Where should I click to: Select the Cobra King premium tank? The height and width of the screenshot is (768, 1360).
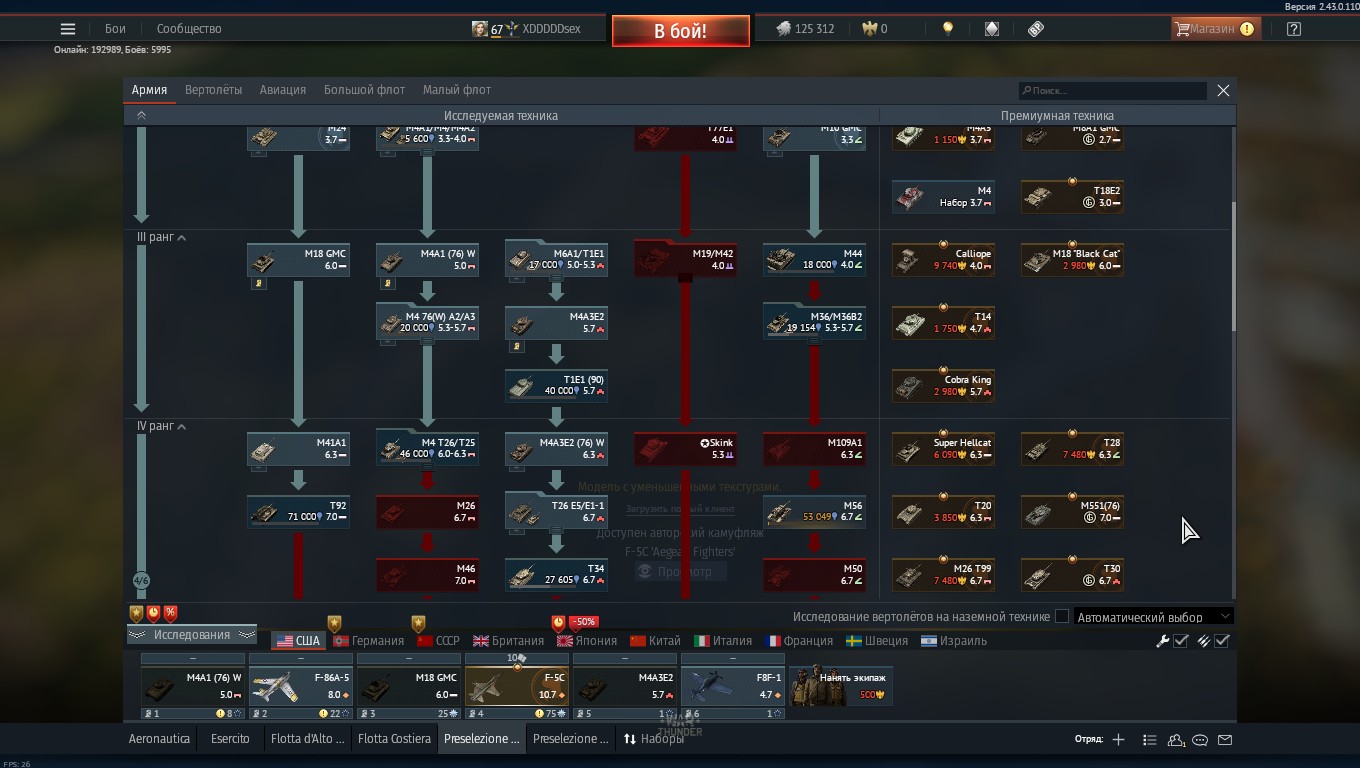[943, 386]
